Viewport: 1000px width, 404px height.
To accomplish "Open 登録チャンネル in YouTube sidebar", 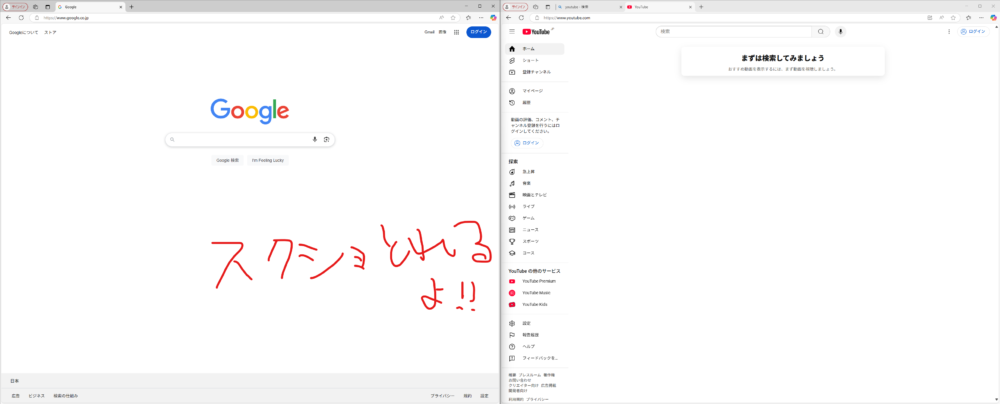I will (x=534, y=72).
